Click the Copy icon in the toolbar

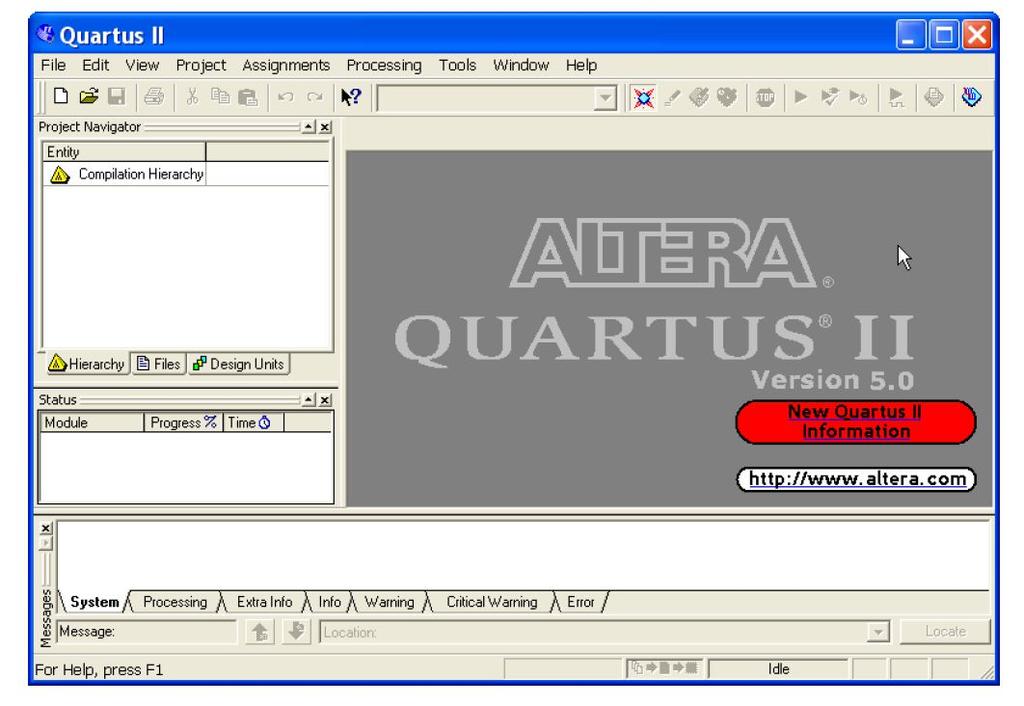(x=220, y=97)
